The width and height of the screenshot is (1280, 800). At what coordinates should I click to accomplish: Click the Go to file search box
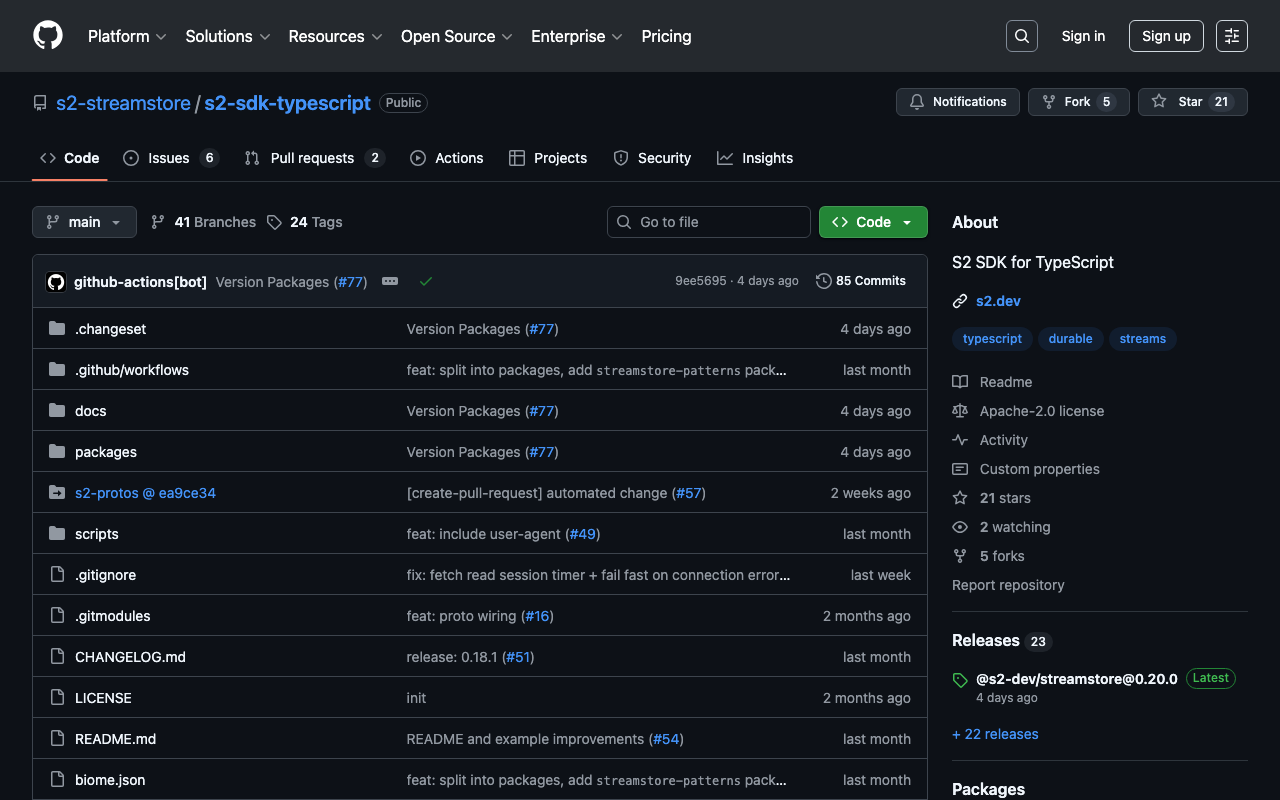coord(708,221)
